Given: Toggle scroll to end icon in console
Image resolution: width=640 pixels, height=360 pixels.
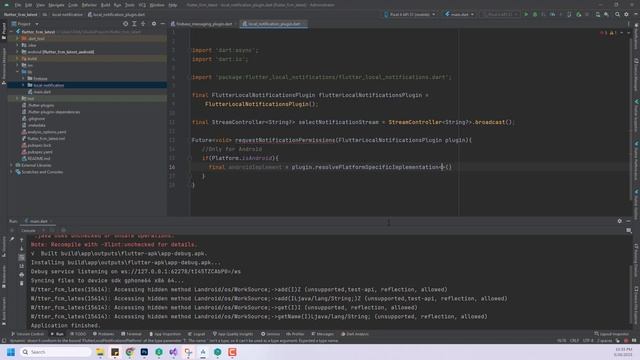Looking at the screenshot, I should click(x=22, y=266).
